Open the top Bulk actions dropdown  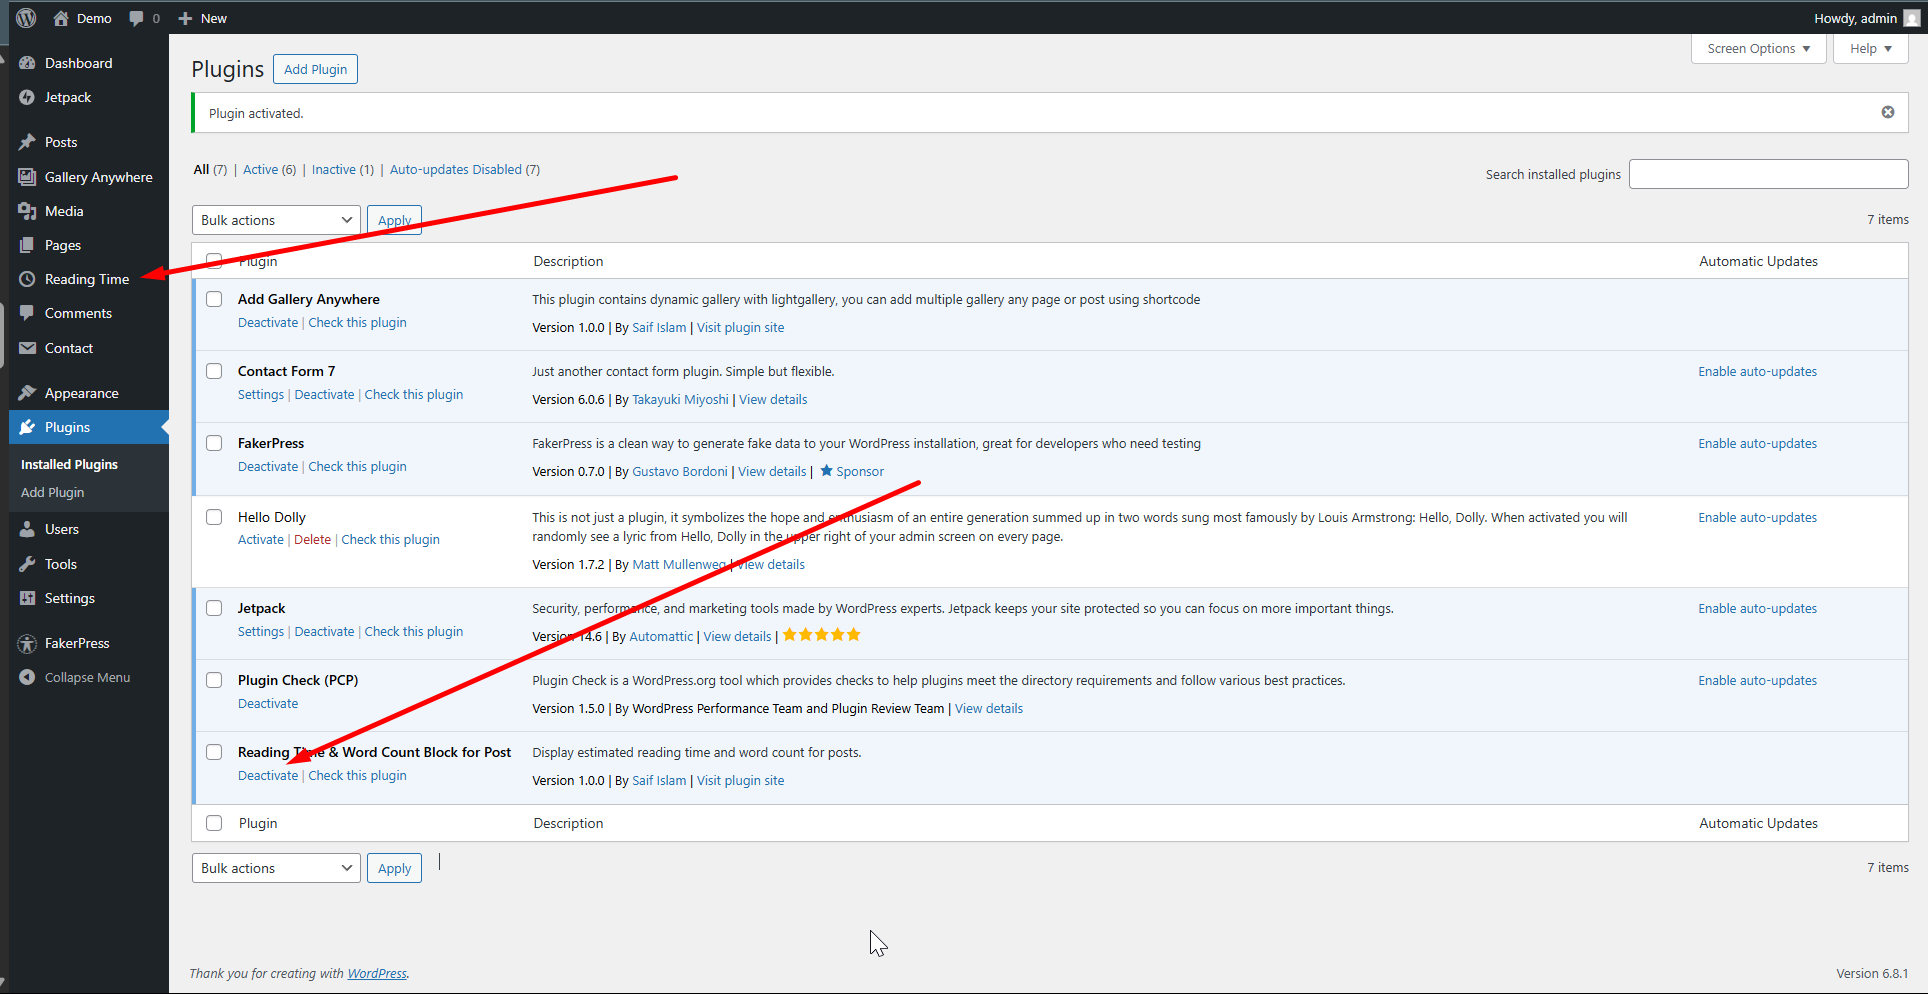click(x=276, y=220)
